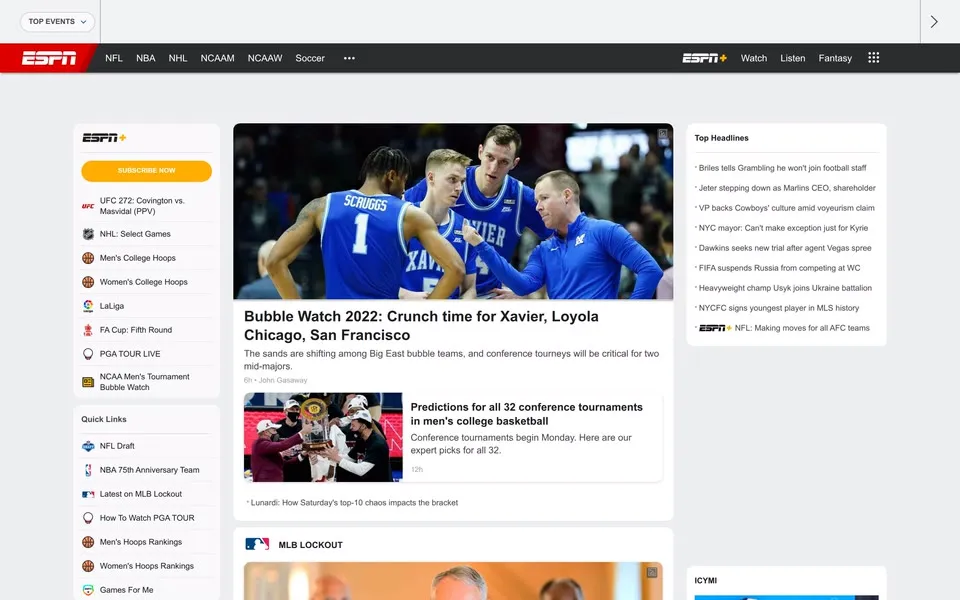Click the MLB logo in MLB Lockout header
Screen dimensions: 960x600
[x=257, y=544]
